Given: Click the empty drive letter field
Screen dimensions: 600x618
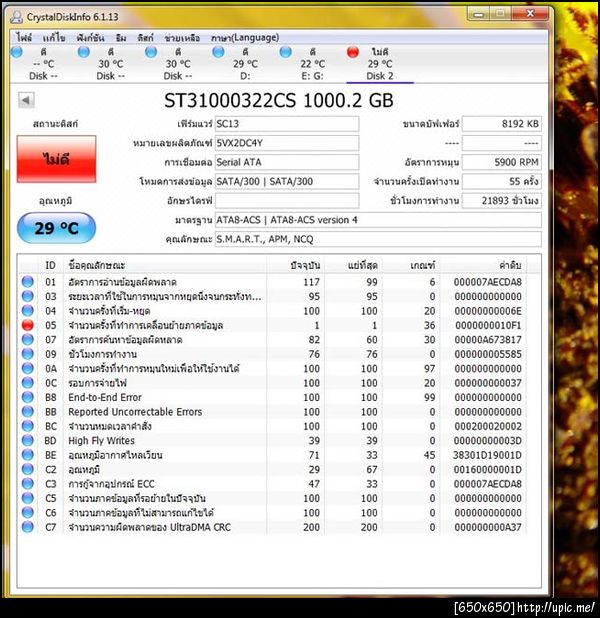Looking at the screenshot, I should tap(287, 201).
